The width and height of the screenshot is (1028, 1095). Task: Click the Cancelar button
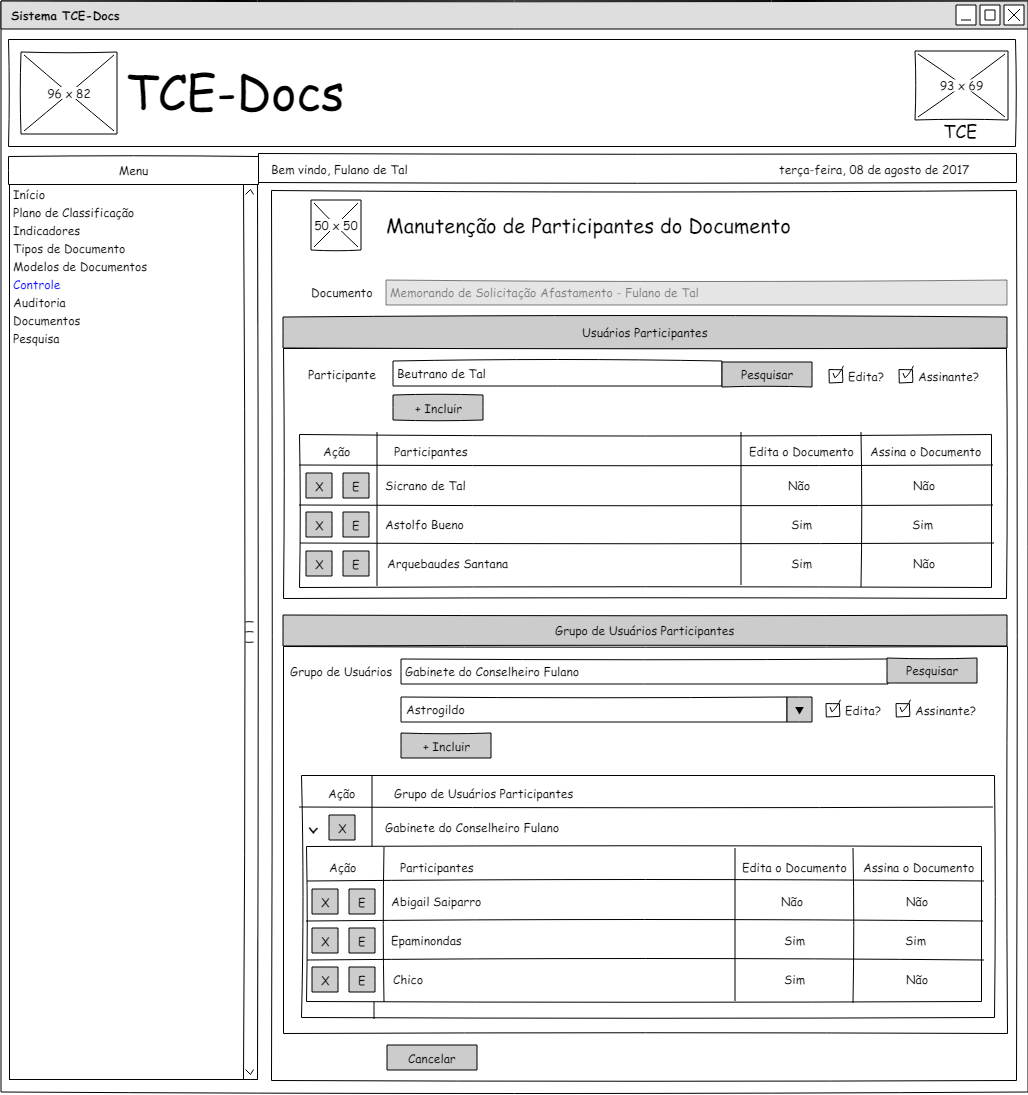tap(431, 1058)
